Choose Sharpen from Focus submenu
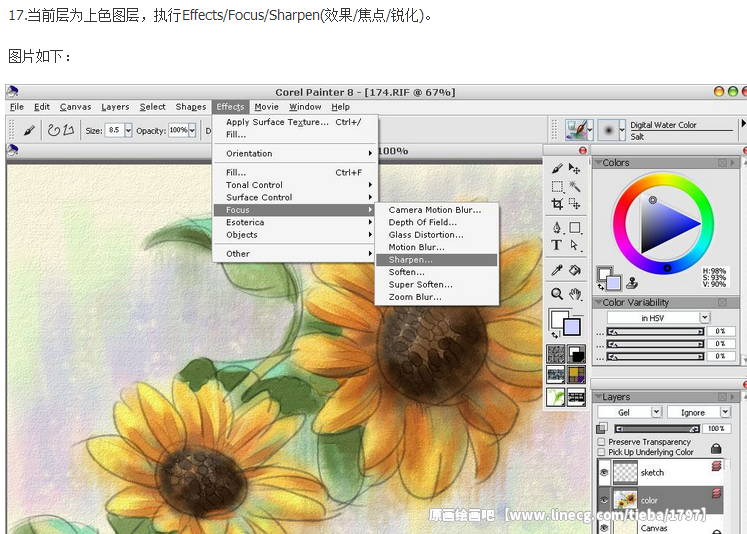This screenshot has height=534, width=747. pyautogui.click(x=436, y=260)
